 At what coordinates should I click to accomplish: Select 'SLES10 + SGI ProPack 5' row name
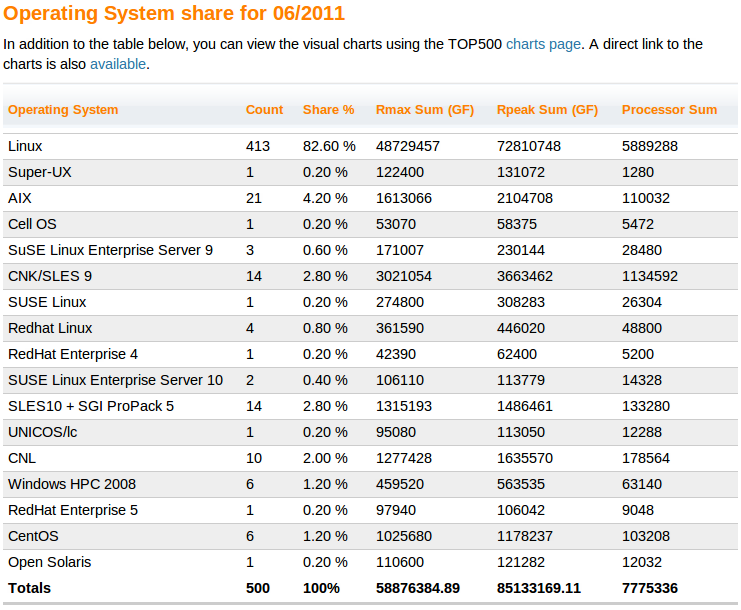91,406
